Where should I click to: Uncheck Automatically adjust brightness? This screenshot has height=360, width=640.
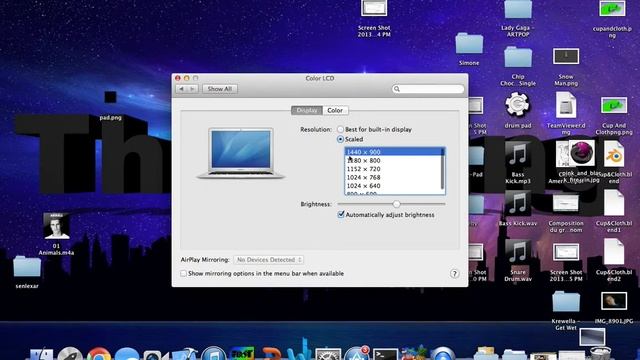(341, 214)
